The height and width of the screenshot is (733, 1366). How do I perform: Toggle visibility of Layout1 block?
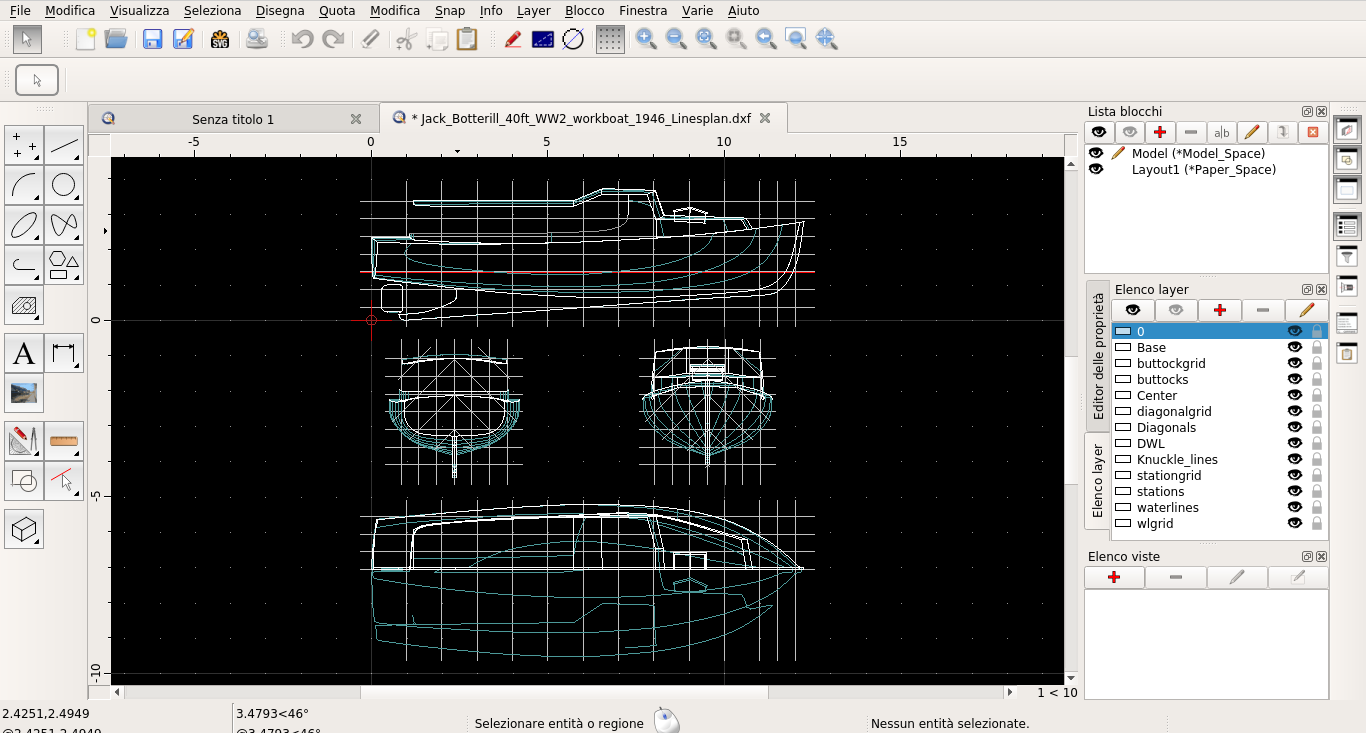[1097, 169]
